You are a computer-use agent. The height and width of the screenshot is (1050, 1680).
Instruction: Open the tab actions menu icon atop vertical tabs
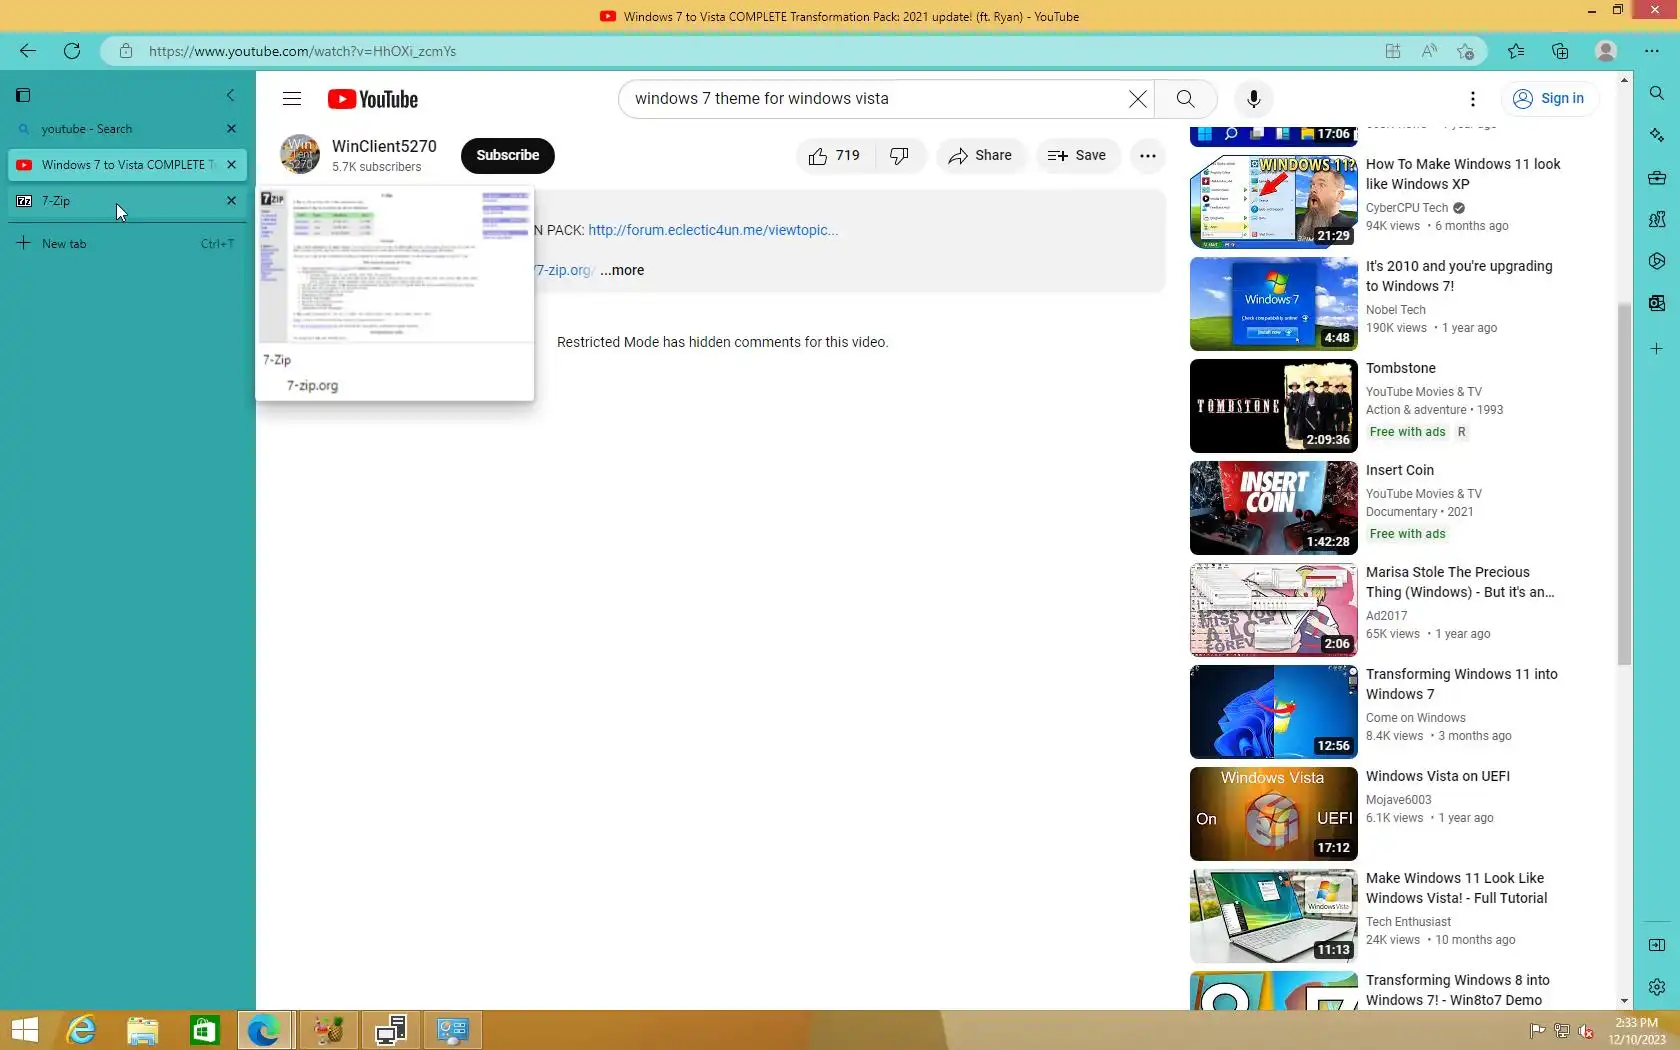pyautogui.click(x=23, y=95)
